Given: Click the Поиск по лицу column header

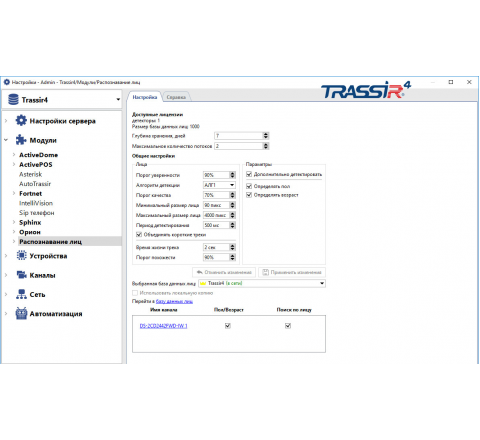Looking at the screenshot, I should [x=294, y=310].
